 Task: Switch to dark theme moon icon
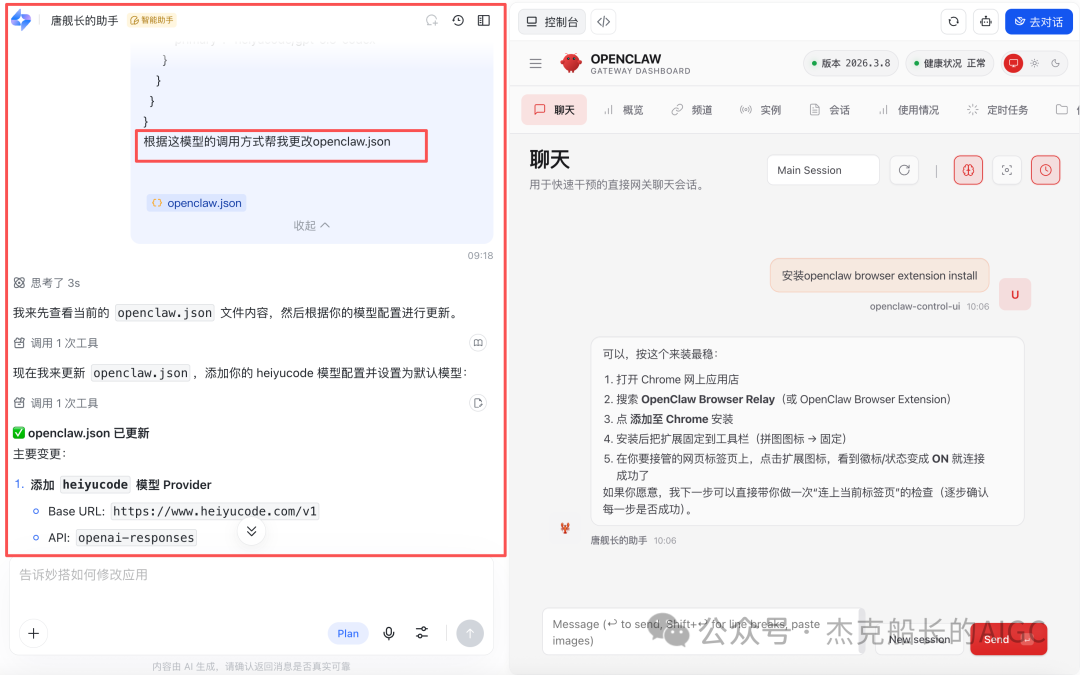pos(1055,63)
